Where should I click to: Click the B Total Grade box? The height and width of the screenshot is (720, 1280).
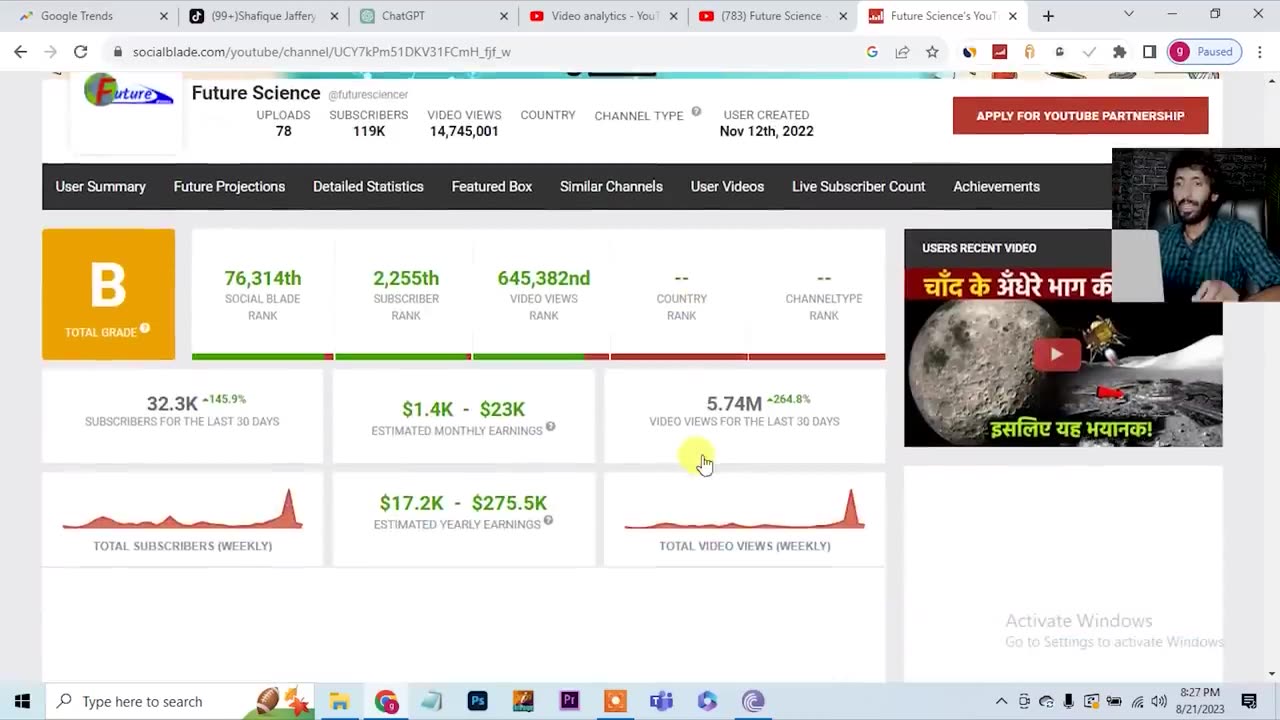tap(108, 294)
